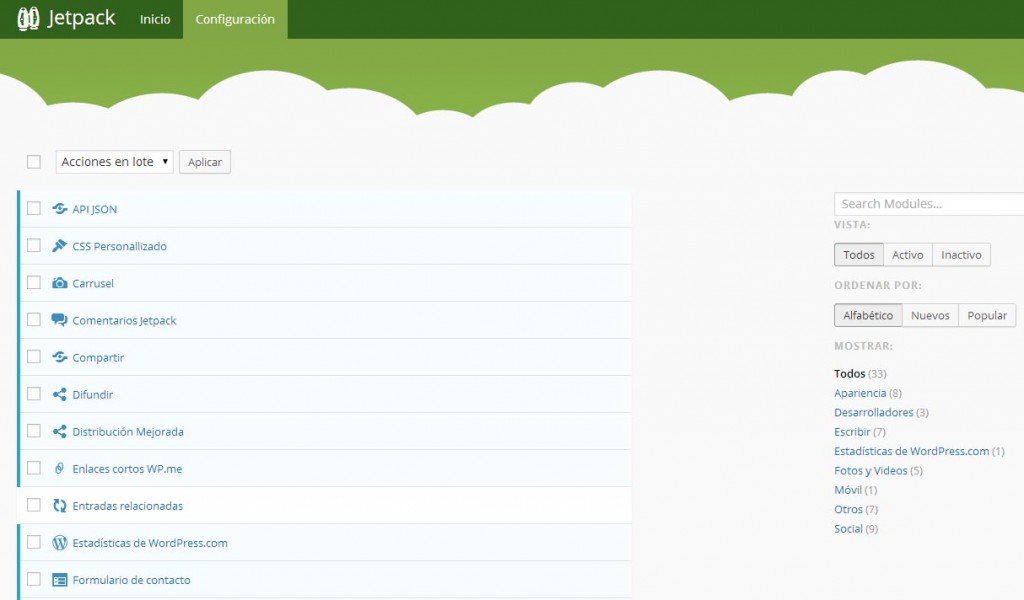Click the Compartir module icon
Image resolution: width=1024 pixels, height=600 pixels.
click(x=59, y=357)
